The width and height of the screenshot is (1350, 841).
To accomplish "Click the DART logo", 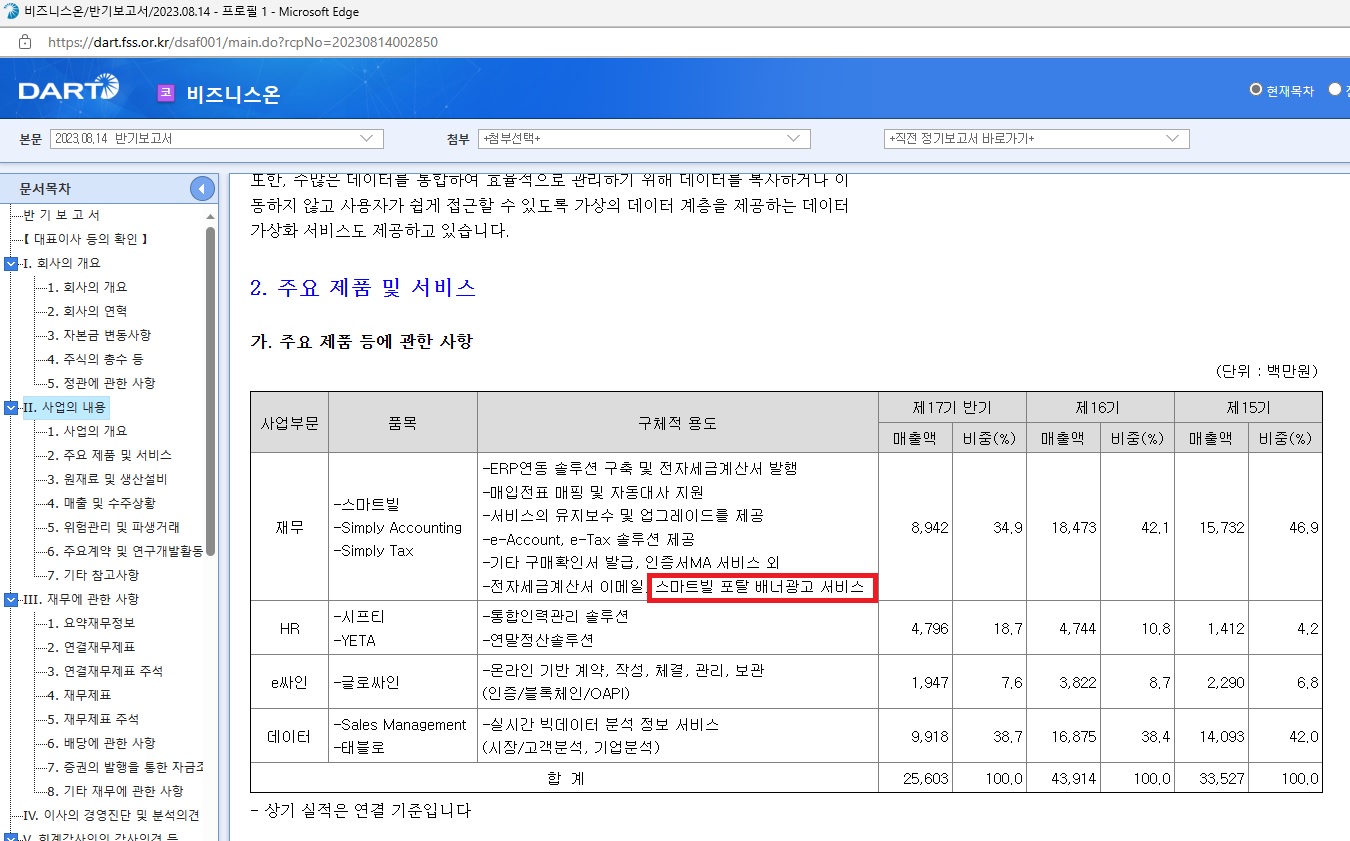I will pos(68,89).
